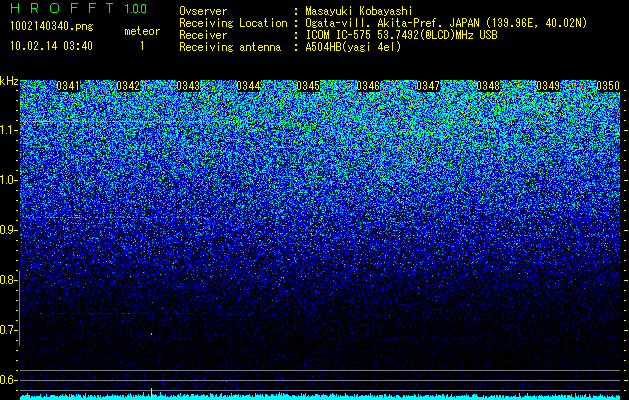Click the 0349 time marker
629x400 pixels.
548,86
